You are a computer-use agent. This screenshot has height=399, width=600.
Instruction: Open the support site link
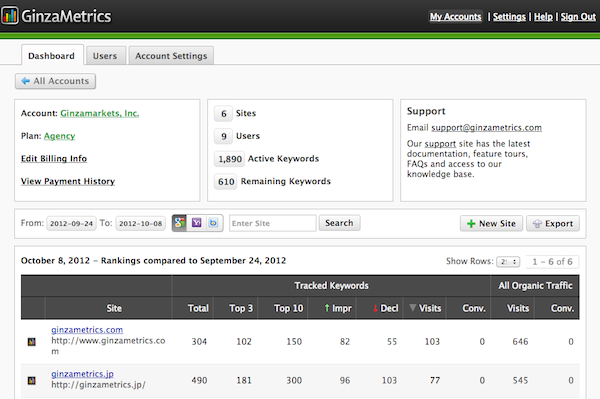[440, 143]
